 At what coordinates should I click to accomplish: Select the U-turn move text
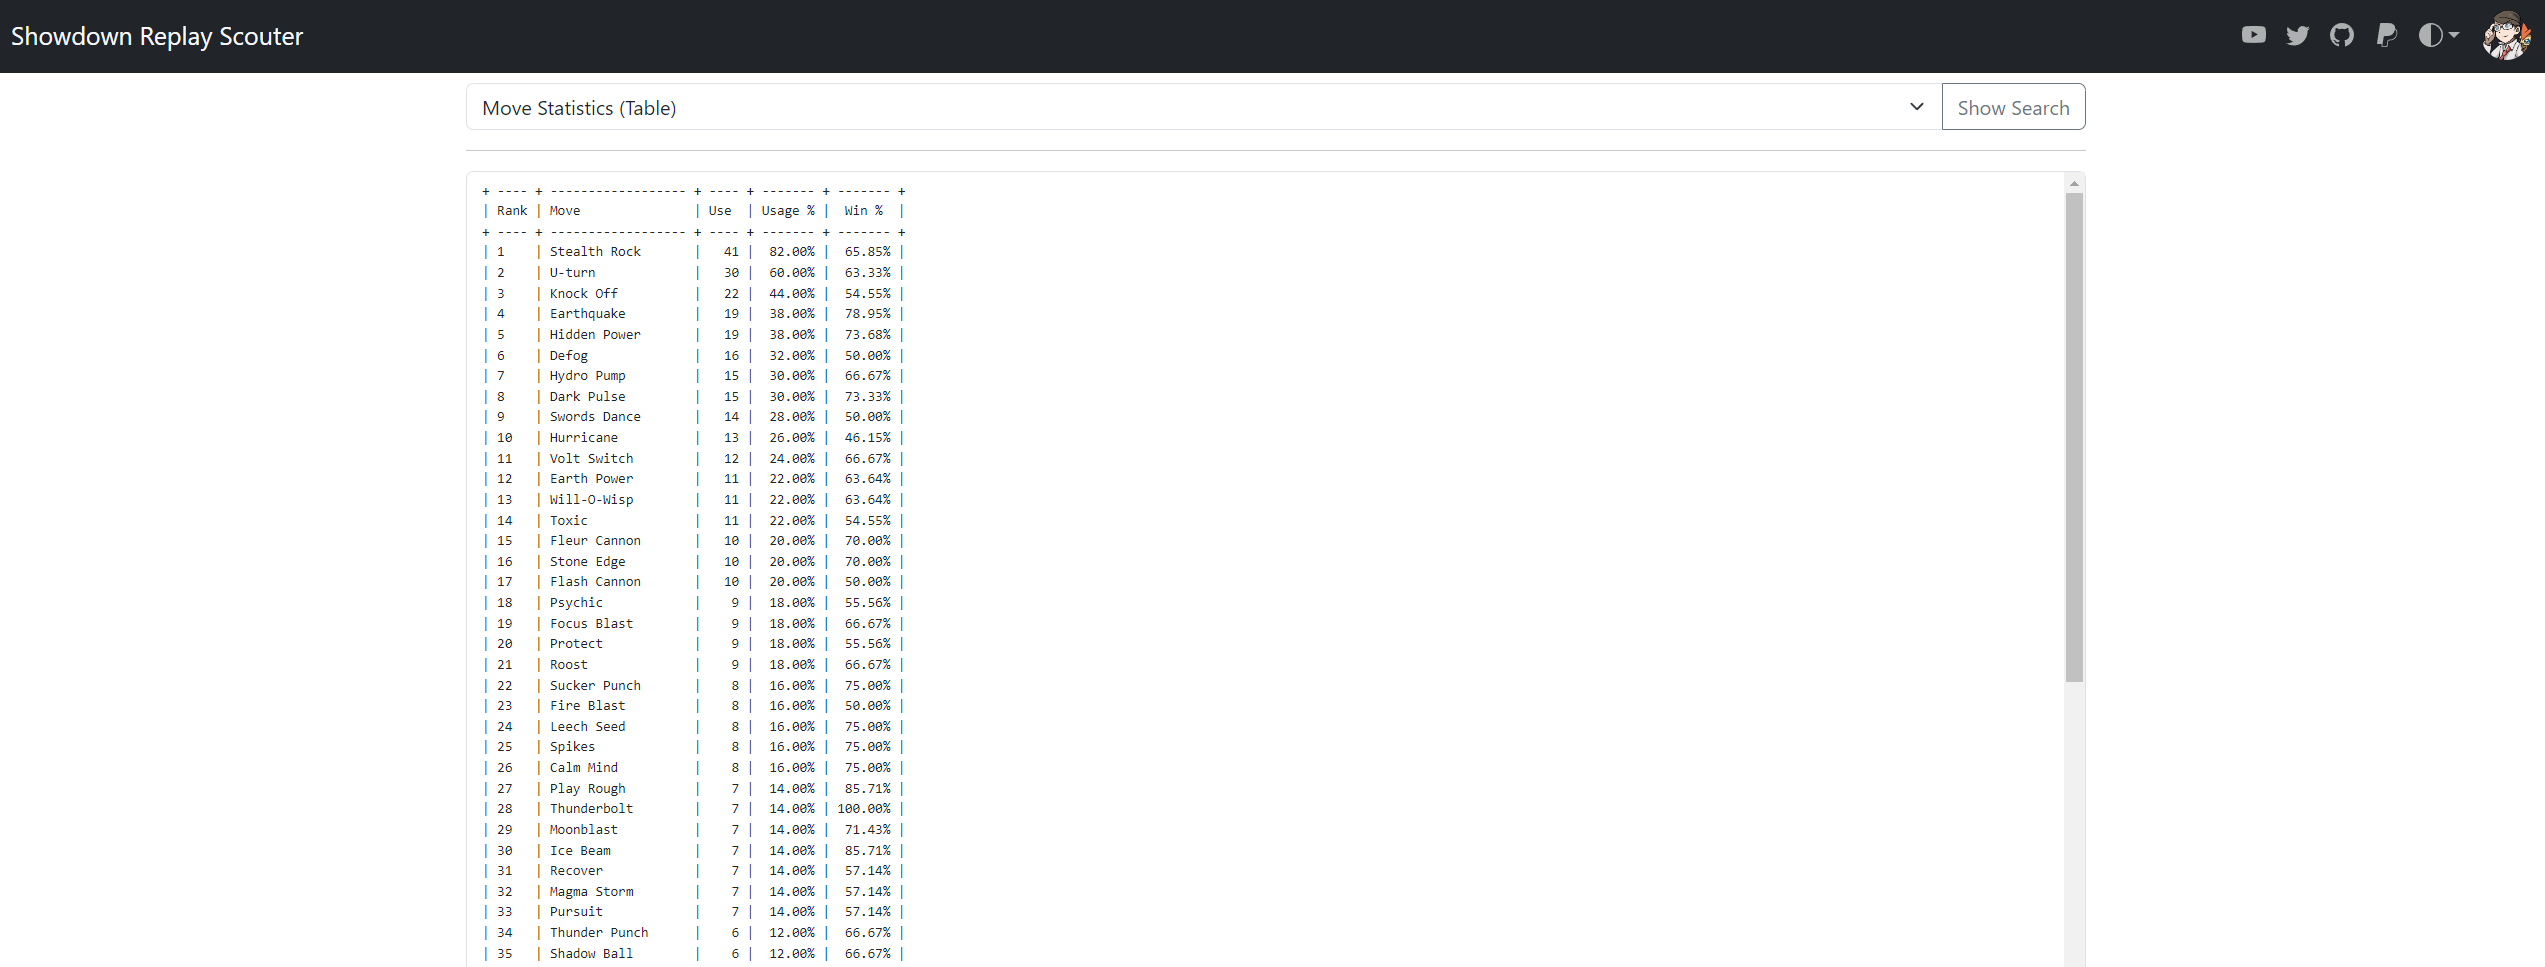pos(572,273)
